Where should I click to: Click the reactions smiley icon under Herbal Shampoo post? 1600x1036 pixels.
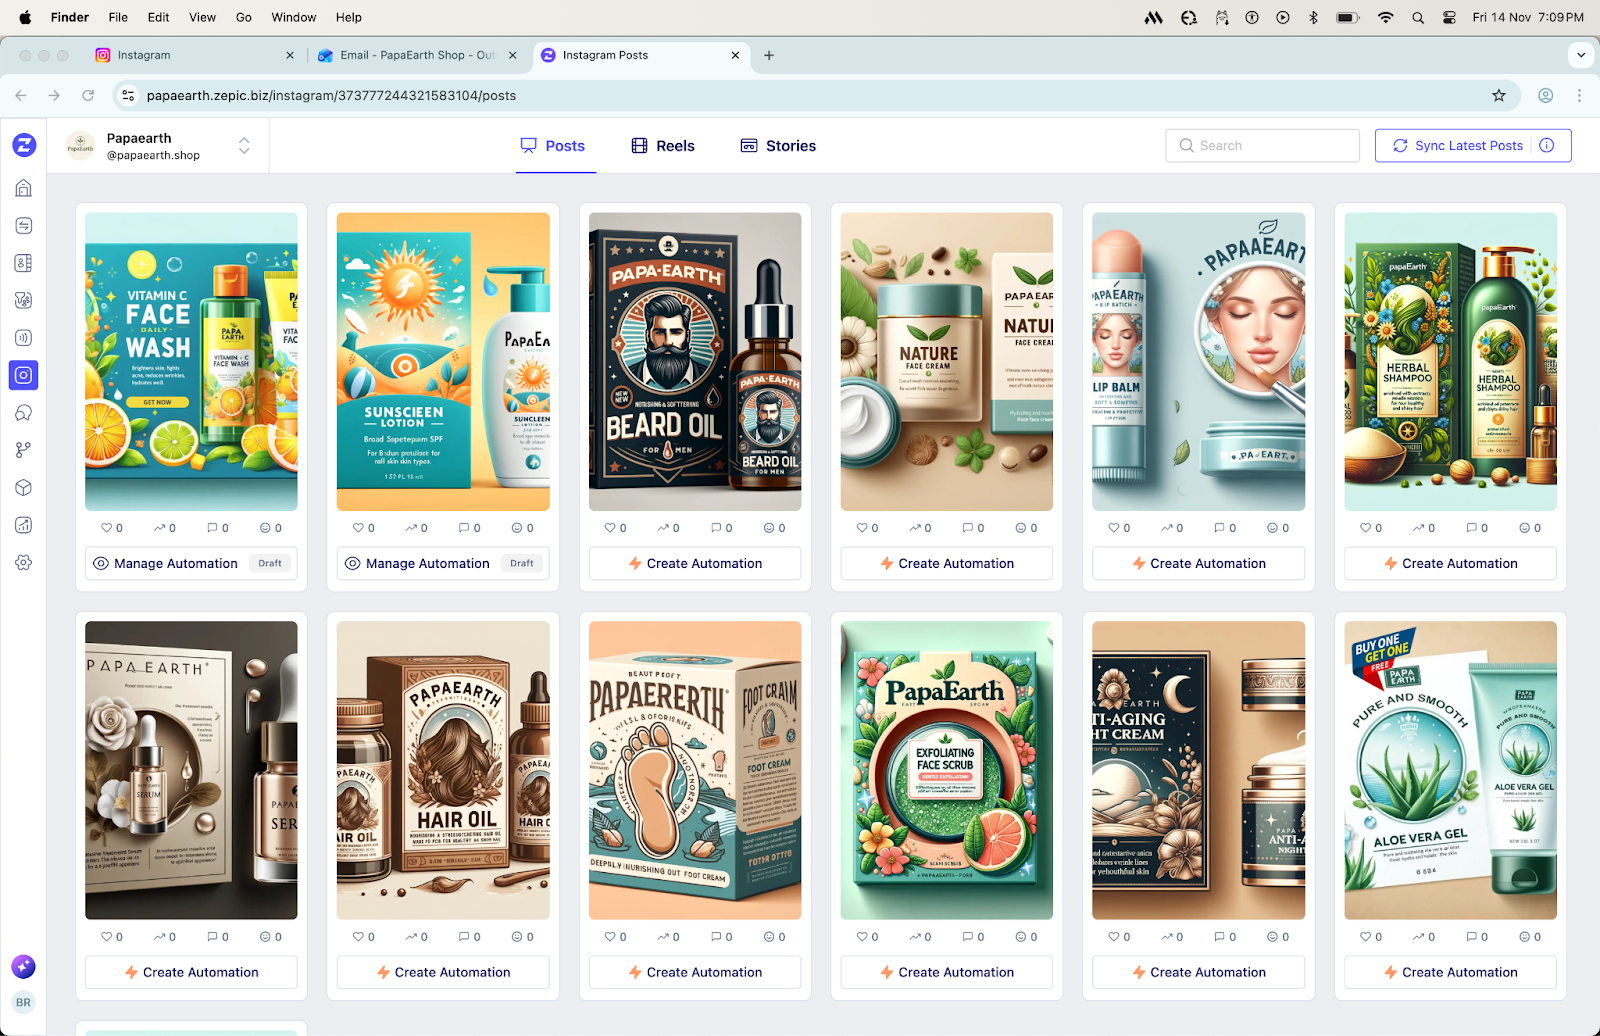coord(1525,528)
